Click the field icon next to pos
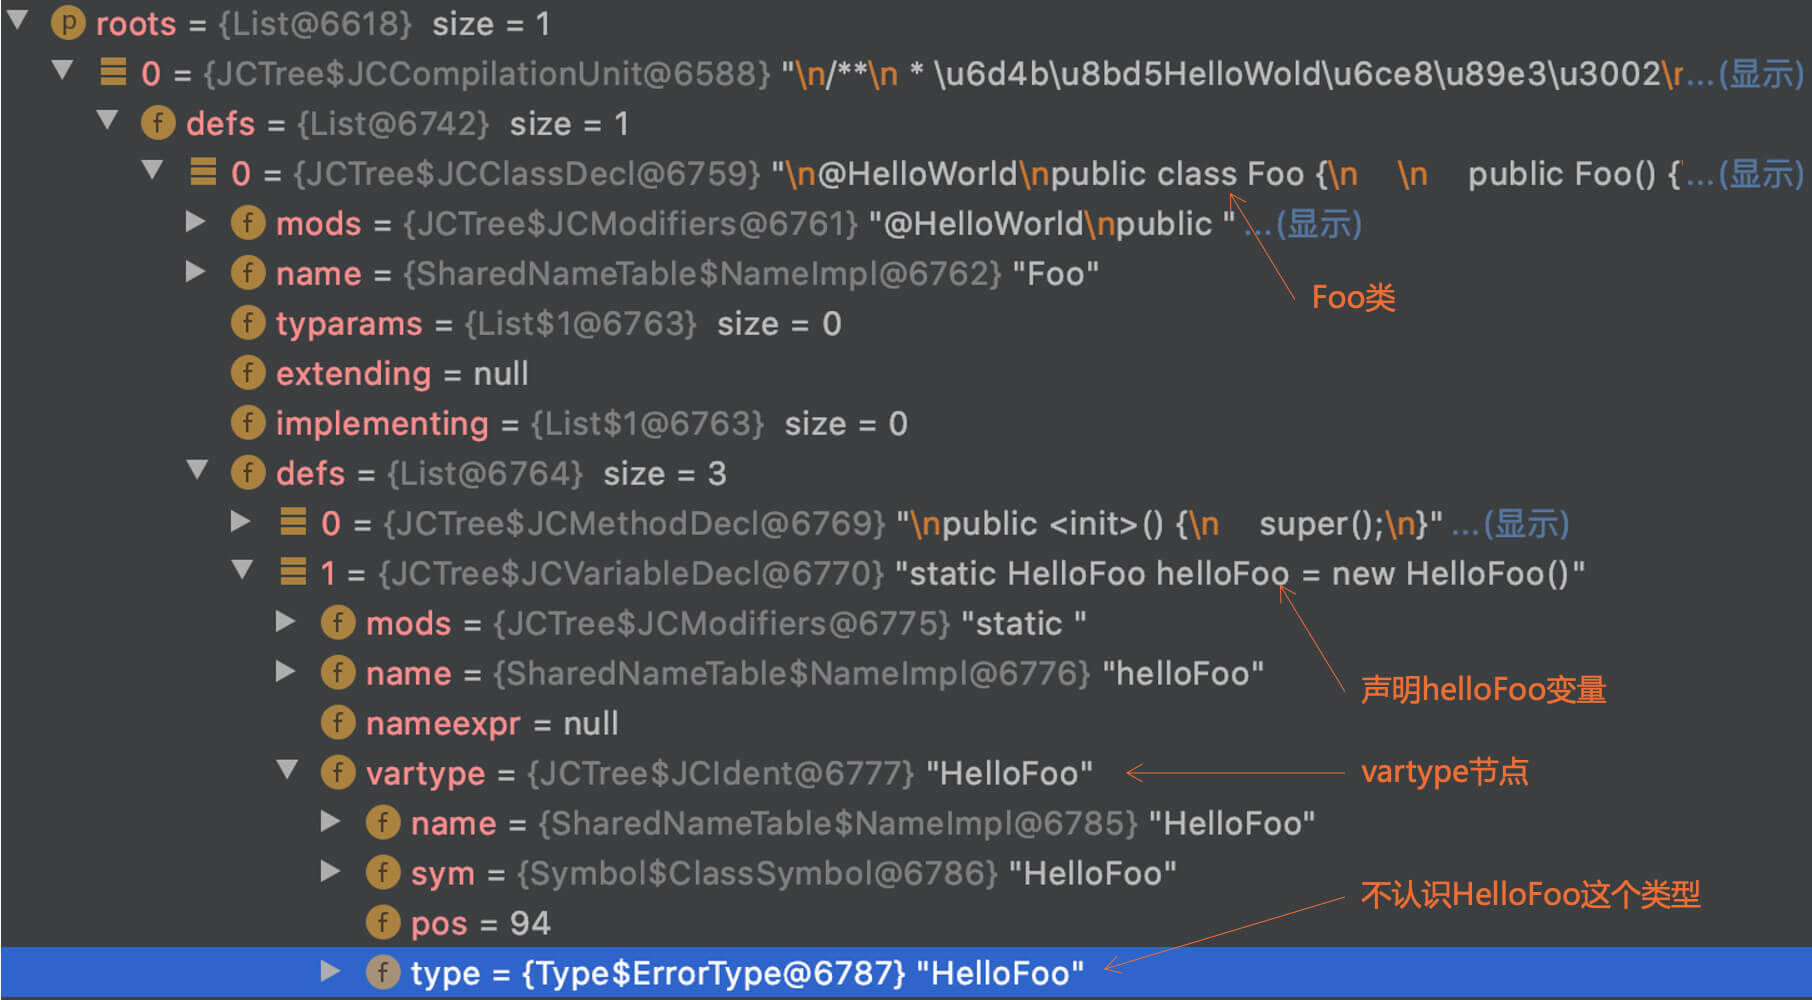Image resolution: width=1812 pixels, height=1000 pixels. [x=382, y=923]
